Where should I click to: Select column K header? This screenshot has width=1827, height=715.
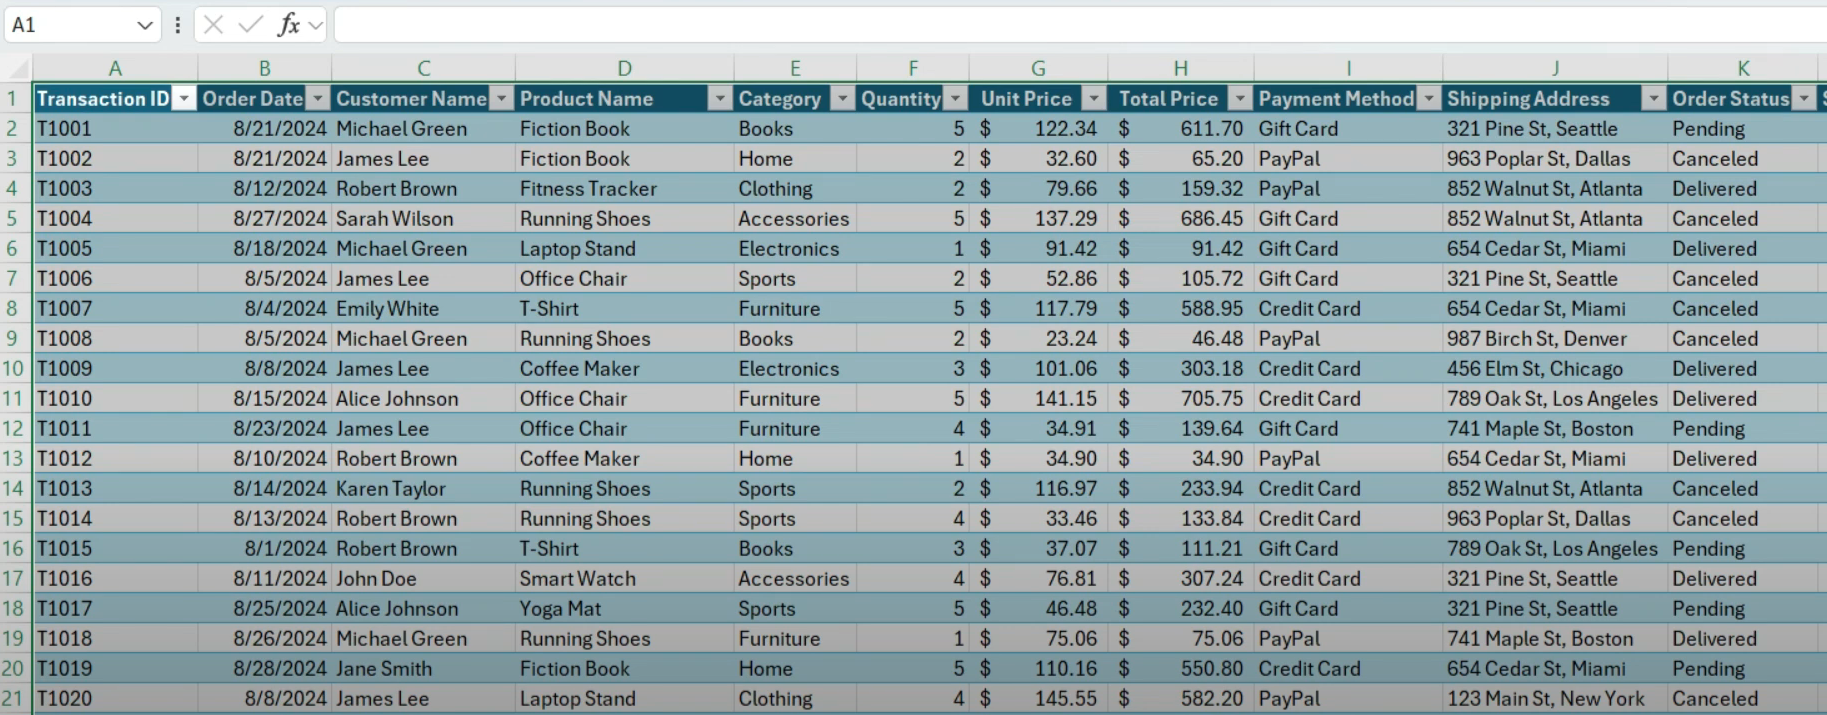[1743, 69]
